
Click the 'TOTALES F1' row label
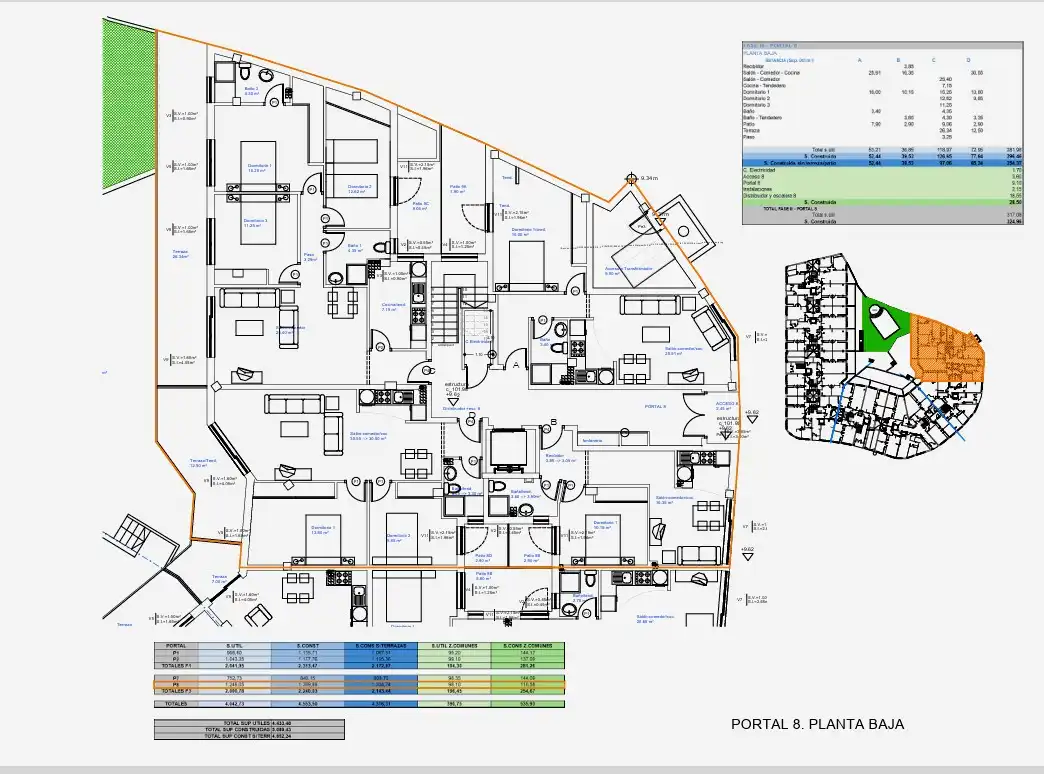[176, 665]
